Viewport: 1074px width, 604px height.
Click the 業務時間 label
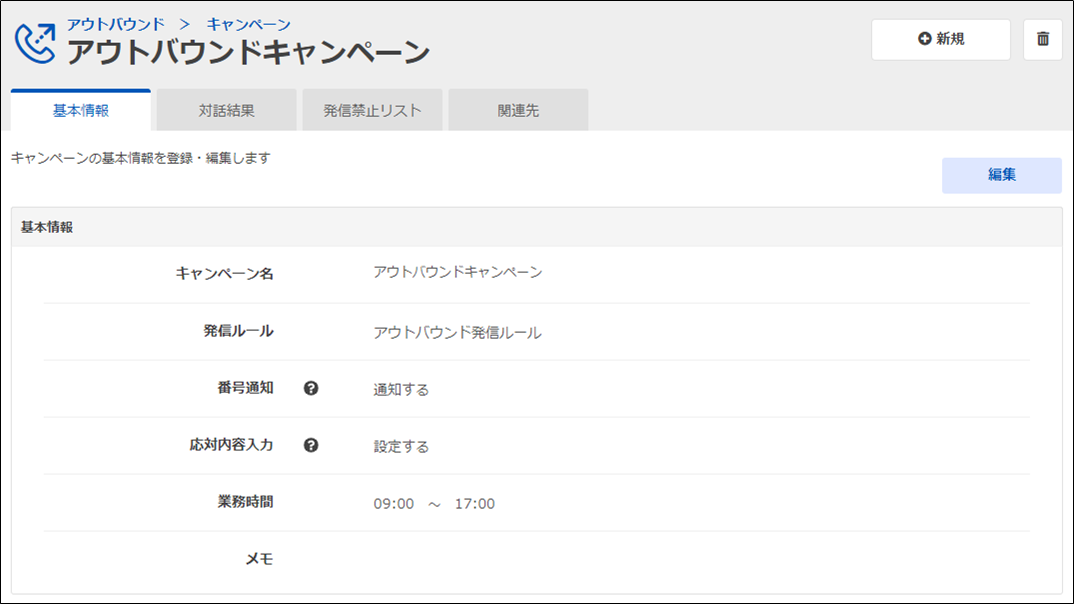tap(246, 501)
